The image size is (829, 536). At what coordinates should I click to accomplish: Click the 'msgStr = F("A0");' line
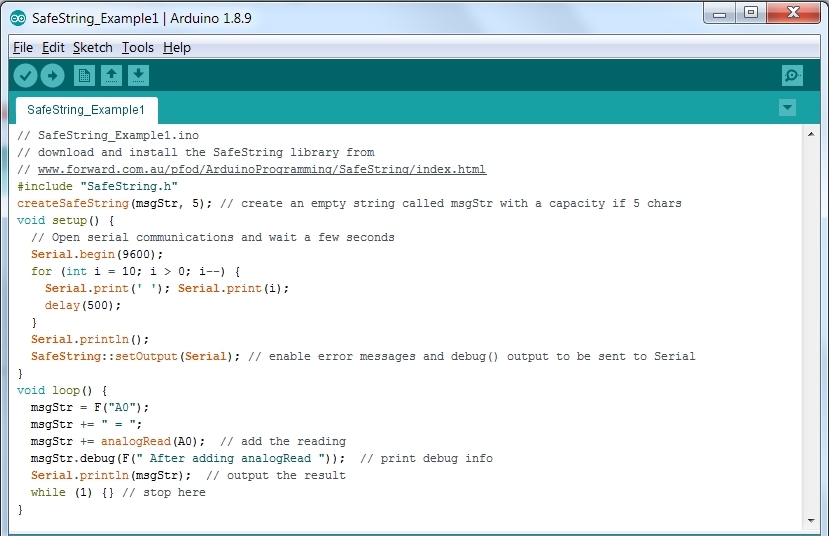(x=90, y=408)
